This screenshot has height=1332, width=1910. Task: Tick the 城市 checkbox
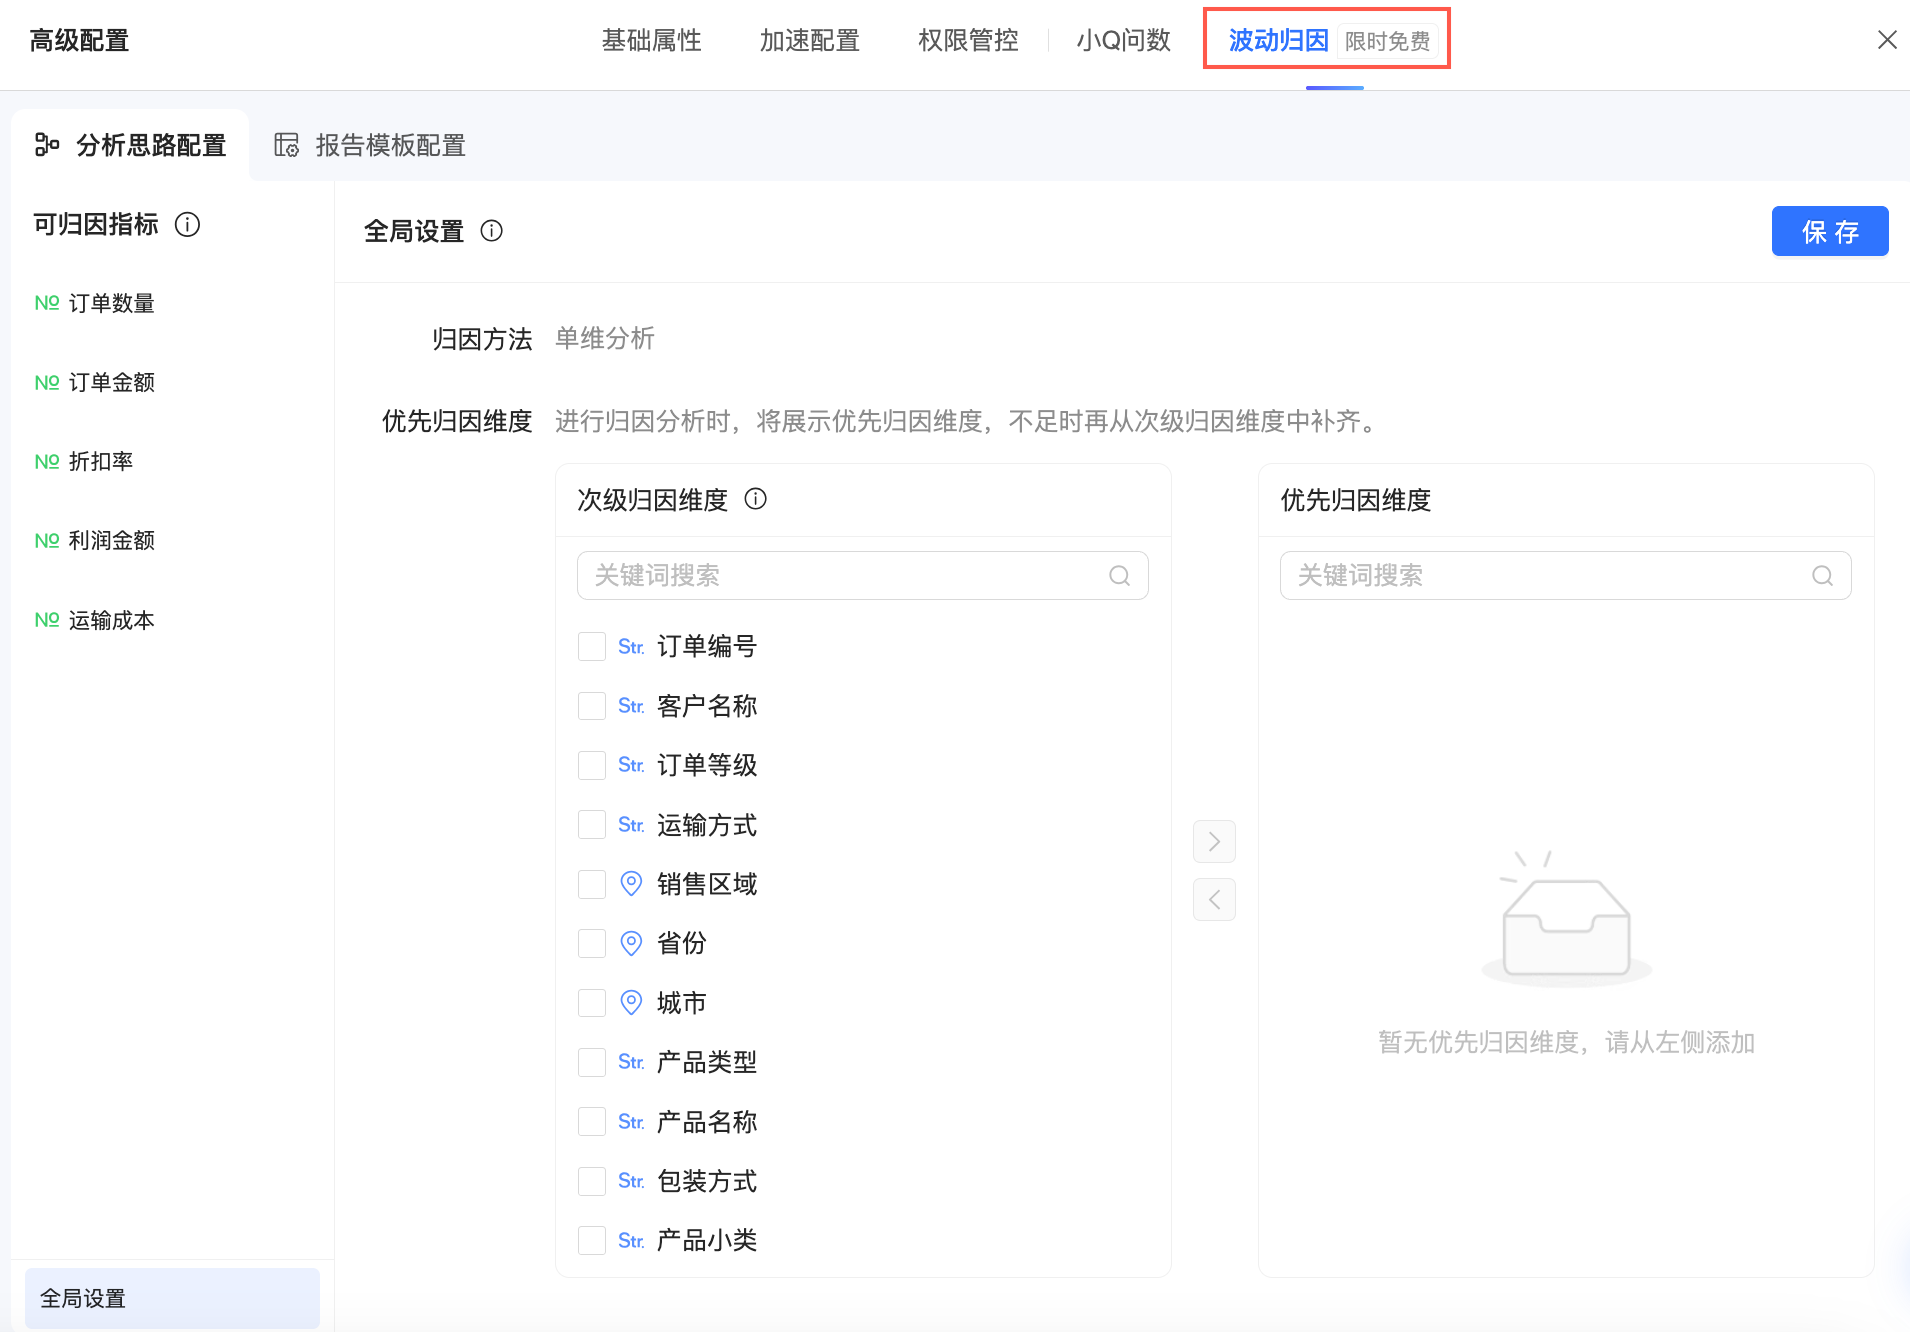coord(592,1003)
